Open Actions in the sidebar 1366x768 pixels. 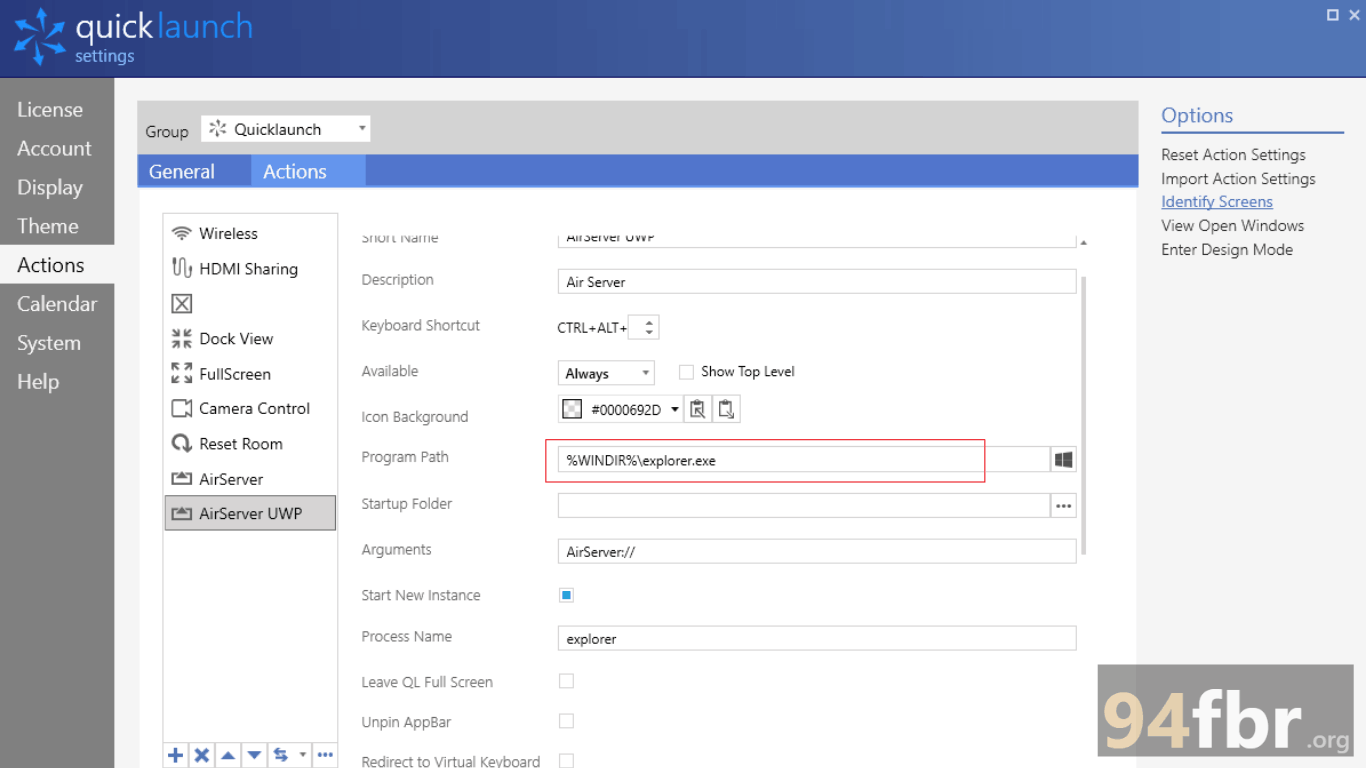[x=57, y=265]
